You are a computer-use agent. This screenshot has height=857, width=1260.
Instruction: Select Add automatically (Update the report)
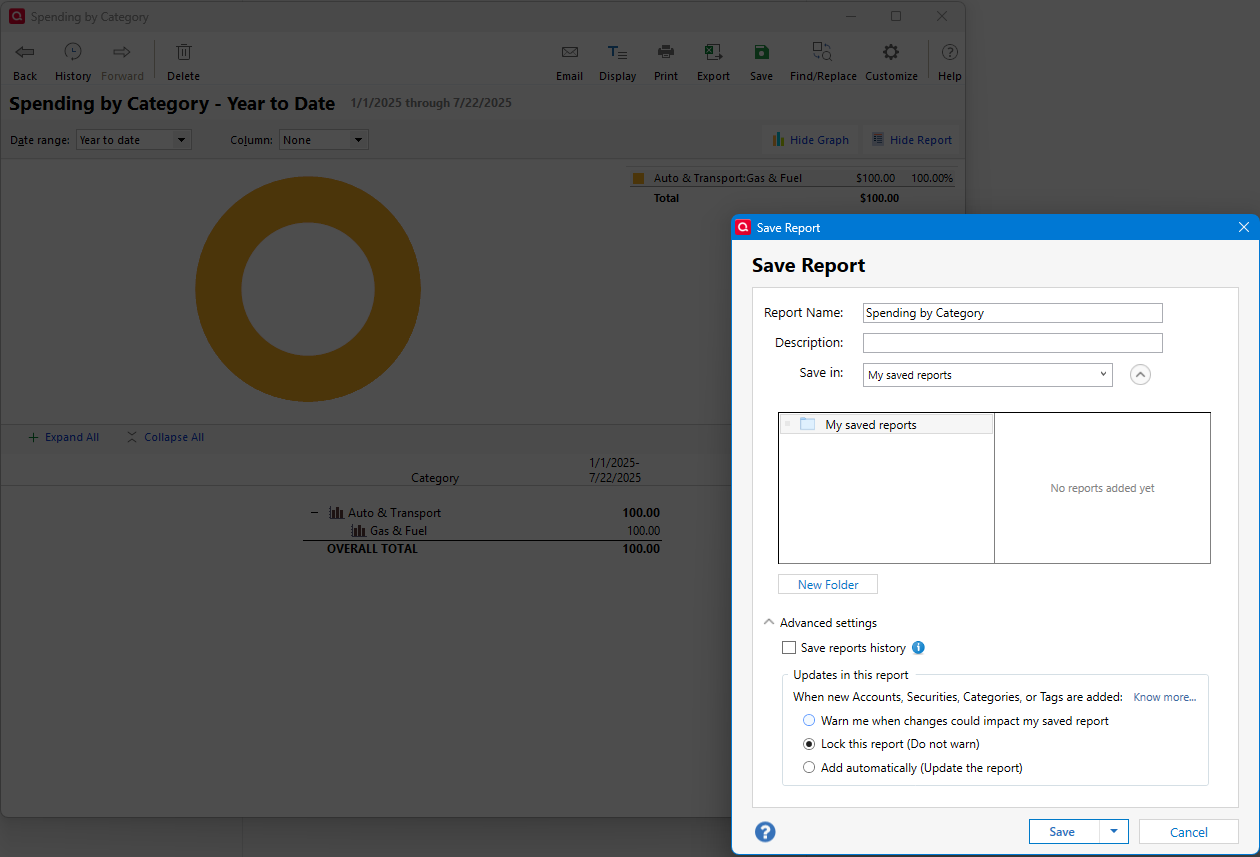click(x=809, y=768)
